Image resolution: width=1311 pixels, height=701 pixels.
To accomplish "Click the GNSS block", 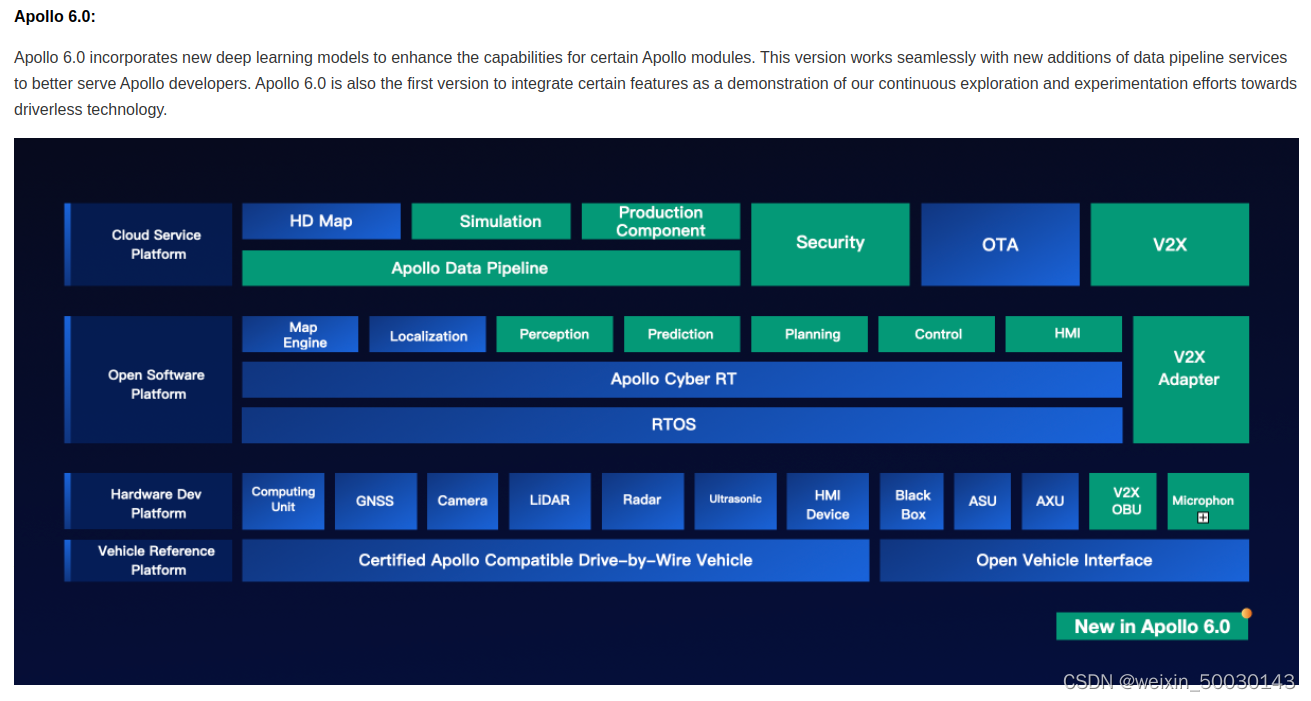I will [375, 501].
